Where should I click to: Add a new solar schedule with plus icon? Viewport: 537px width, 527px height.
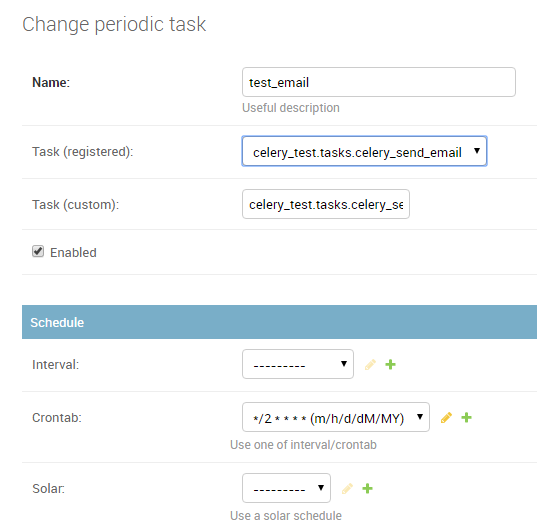[x=367, y=489]
